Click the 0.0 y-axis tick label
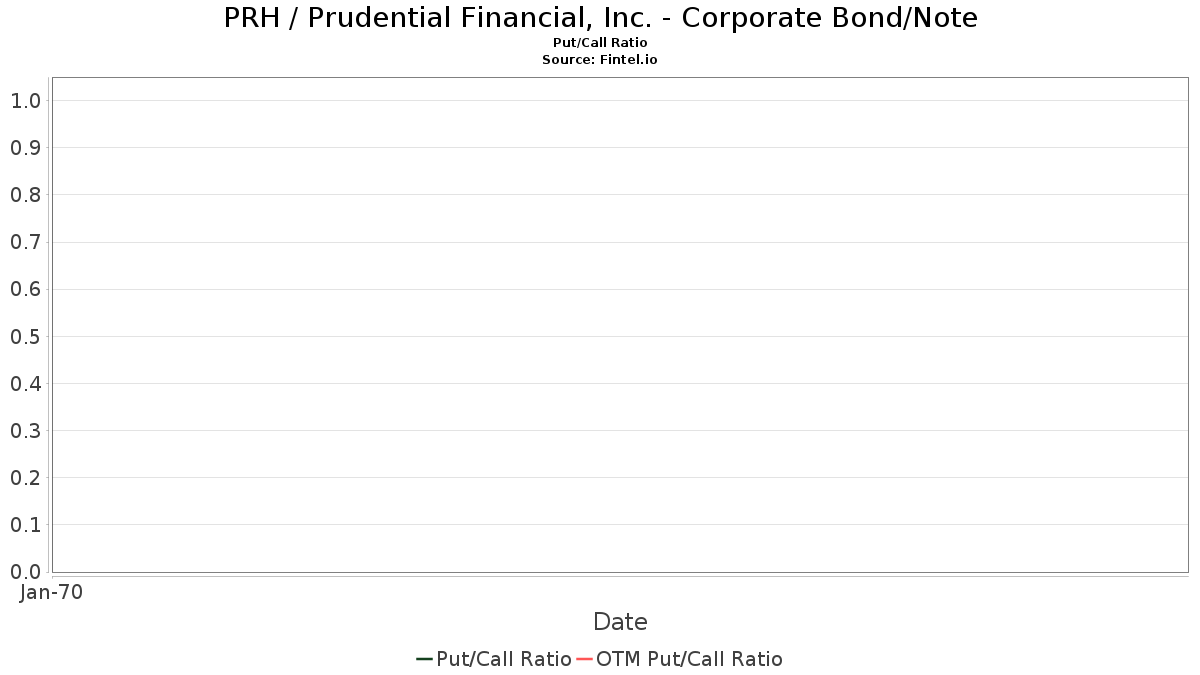 [25, 571]
